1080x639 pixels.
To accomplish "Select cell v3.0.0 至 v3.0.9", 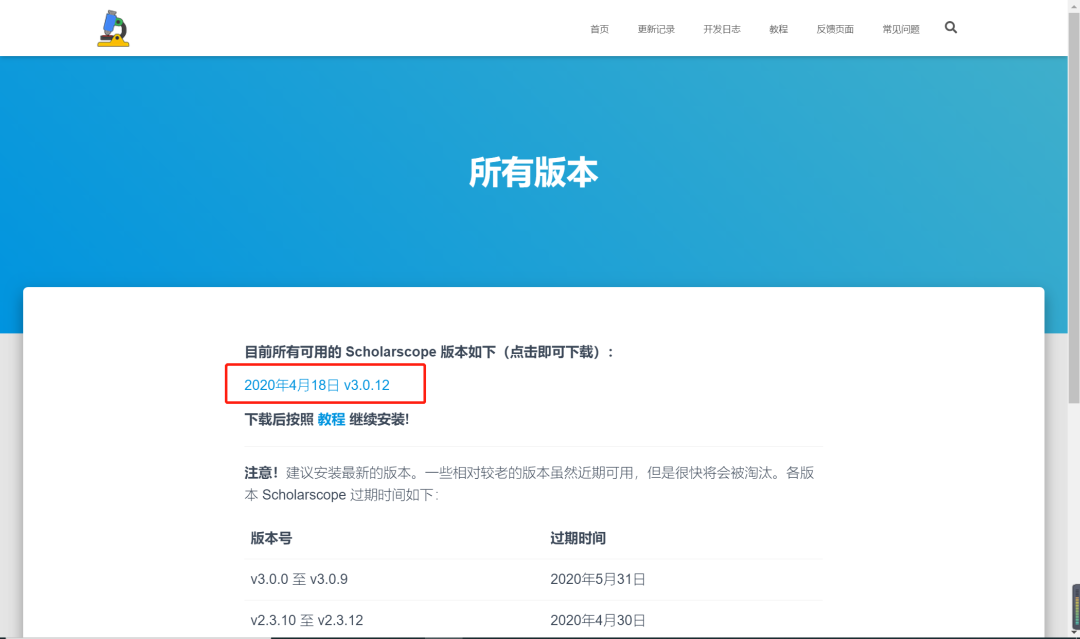I will point(299,579).
